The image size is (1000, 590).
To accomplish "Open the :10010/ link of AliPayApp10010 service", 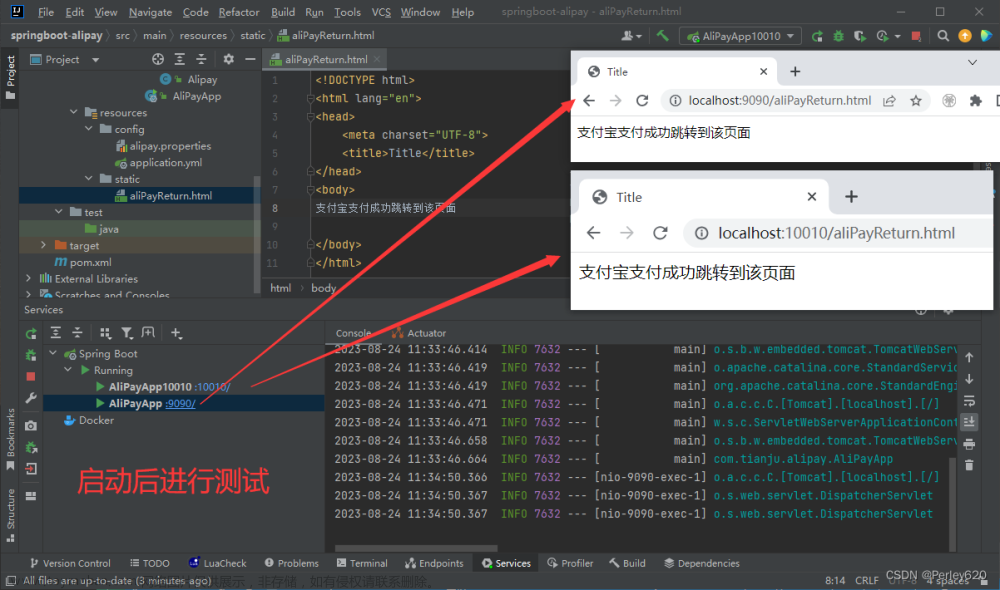I will 213,387.
